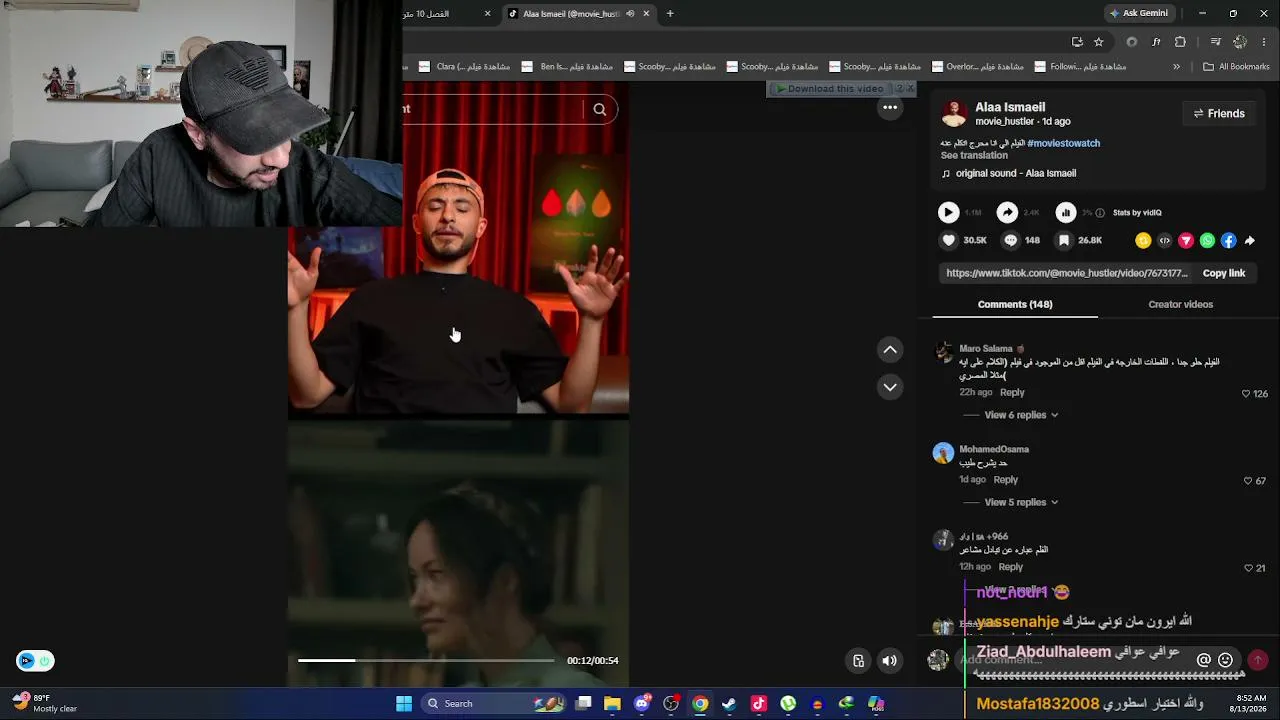Open the Windows Start menu
The width and height of the screenshot is (1280, 720).
(404, 704)
